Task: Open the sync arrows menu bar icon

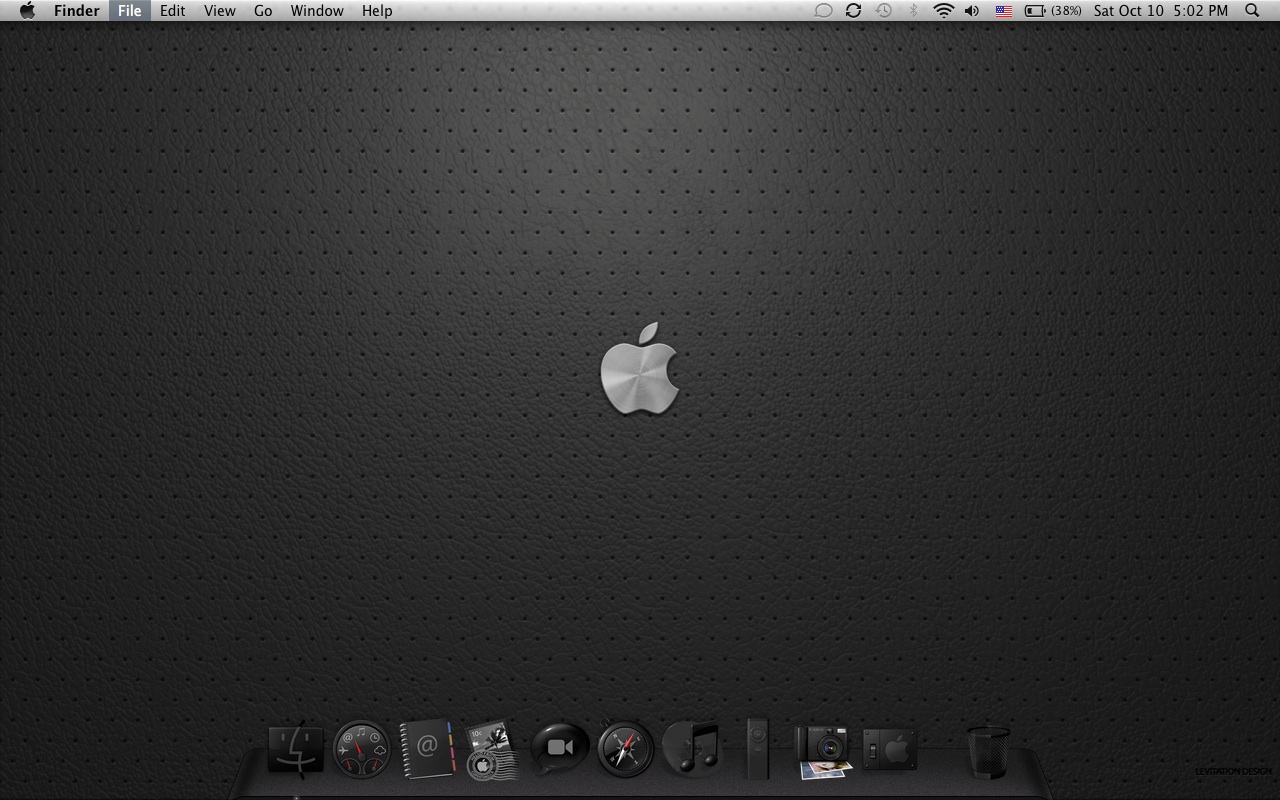Action: [x=853, y=11]
